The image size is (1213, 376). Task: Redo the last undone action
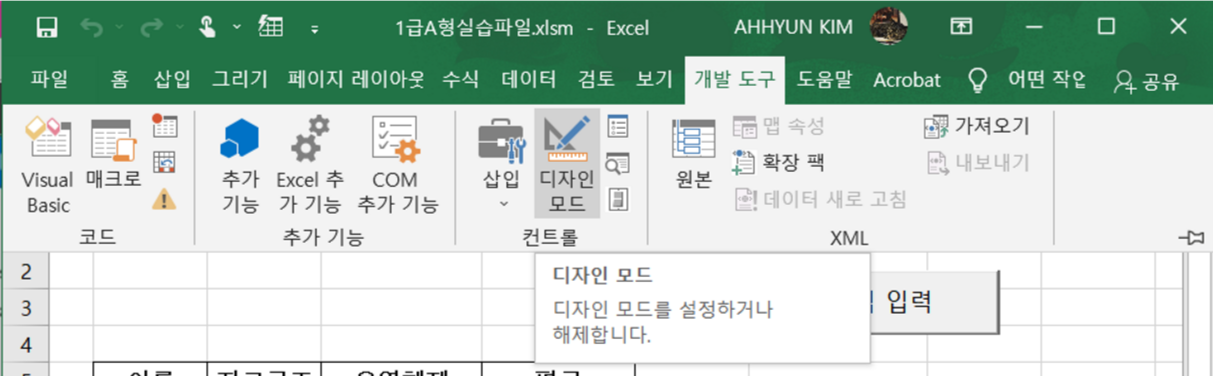(152, 28)
